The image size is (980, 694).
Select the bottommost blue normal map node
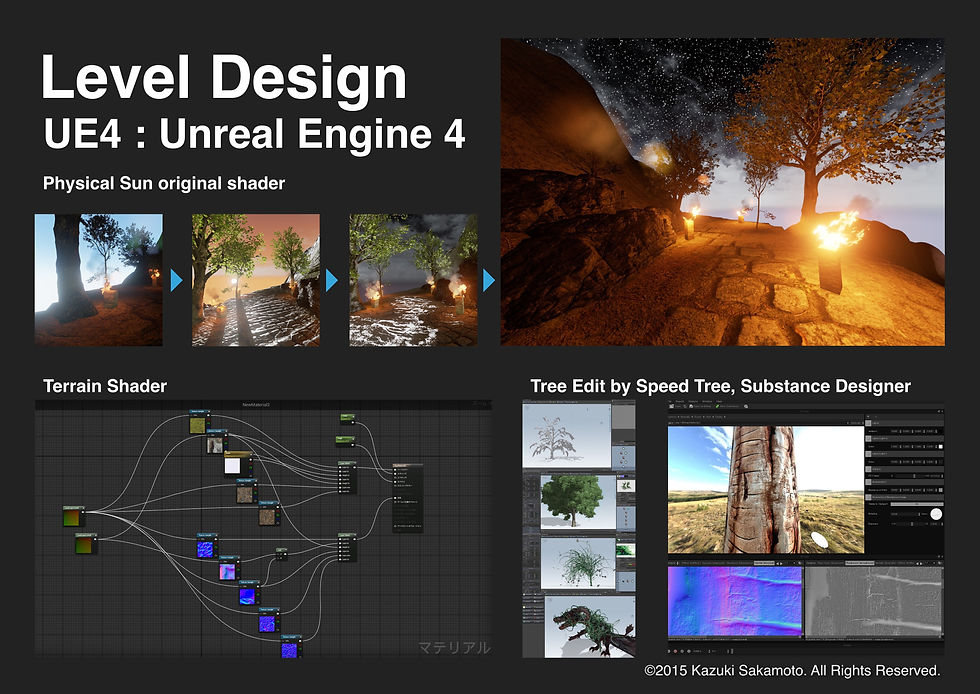pyautogui.click(x=291, y=646)
